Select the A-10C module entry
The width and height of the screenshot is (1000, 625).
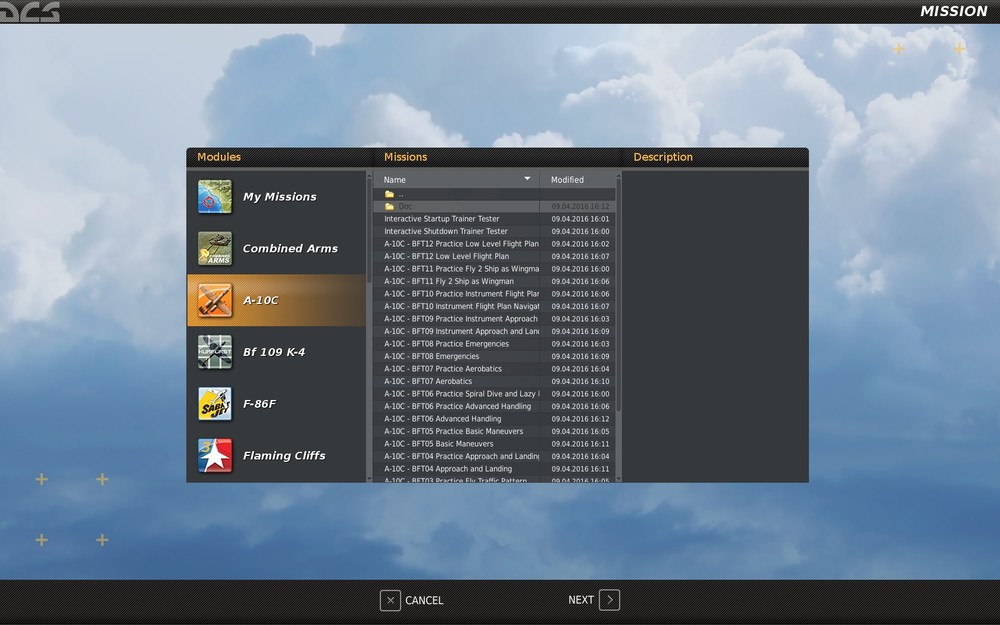tap(276, 300)
